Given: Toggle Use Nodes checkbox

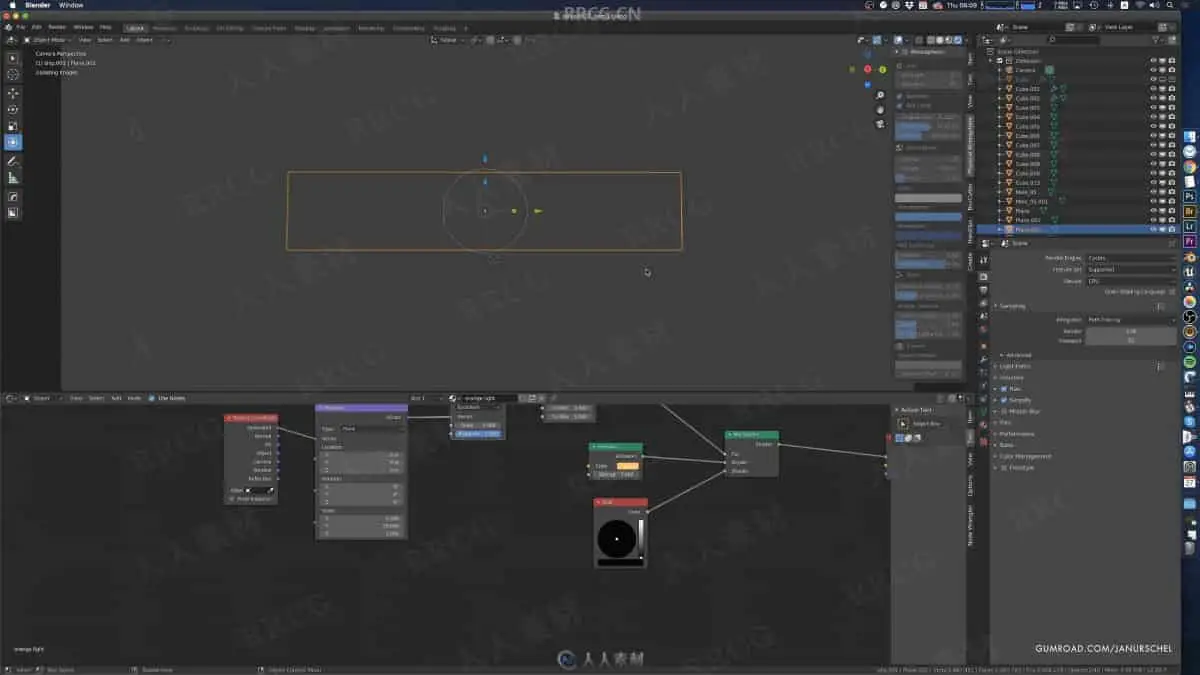Looking at the screenshot, I should [x=152, y=398].
